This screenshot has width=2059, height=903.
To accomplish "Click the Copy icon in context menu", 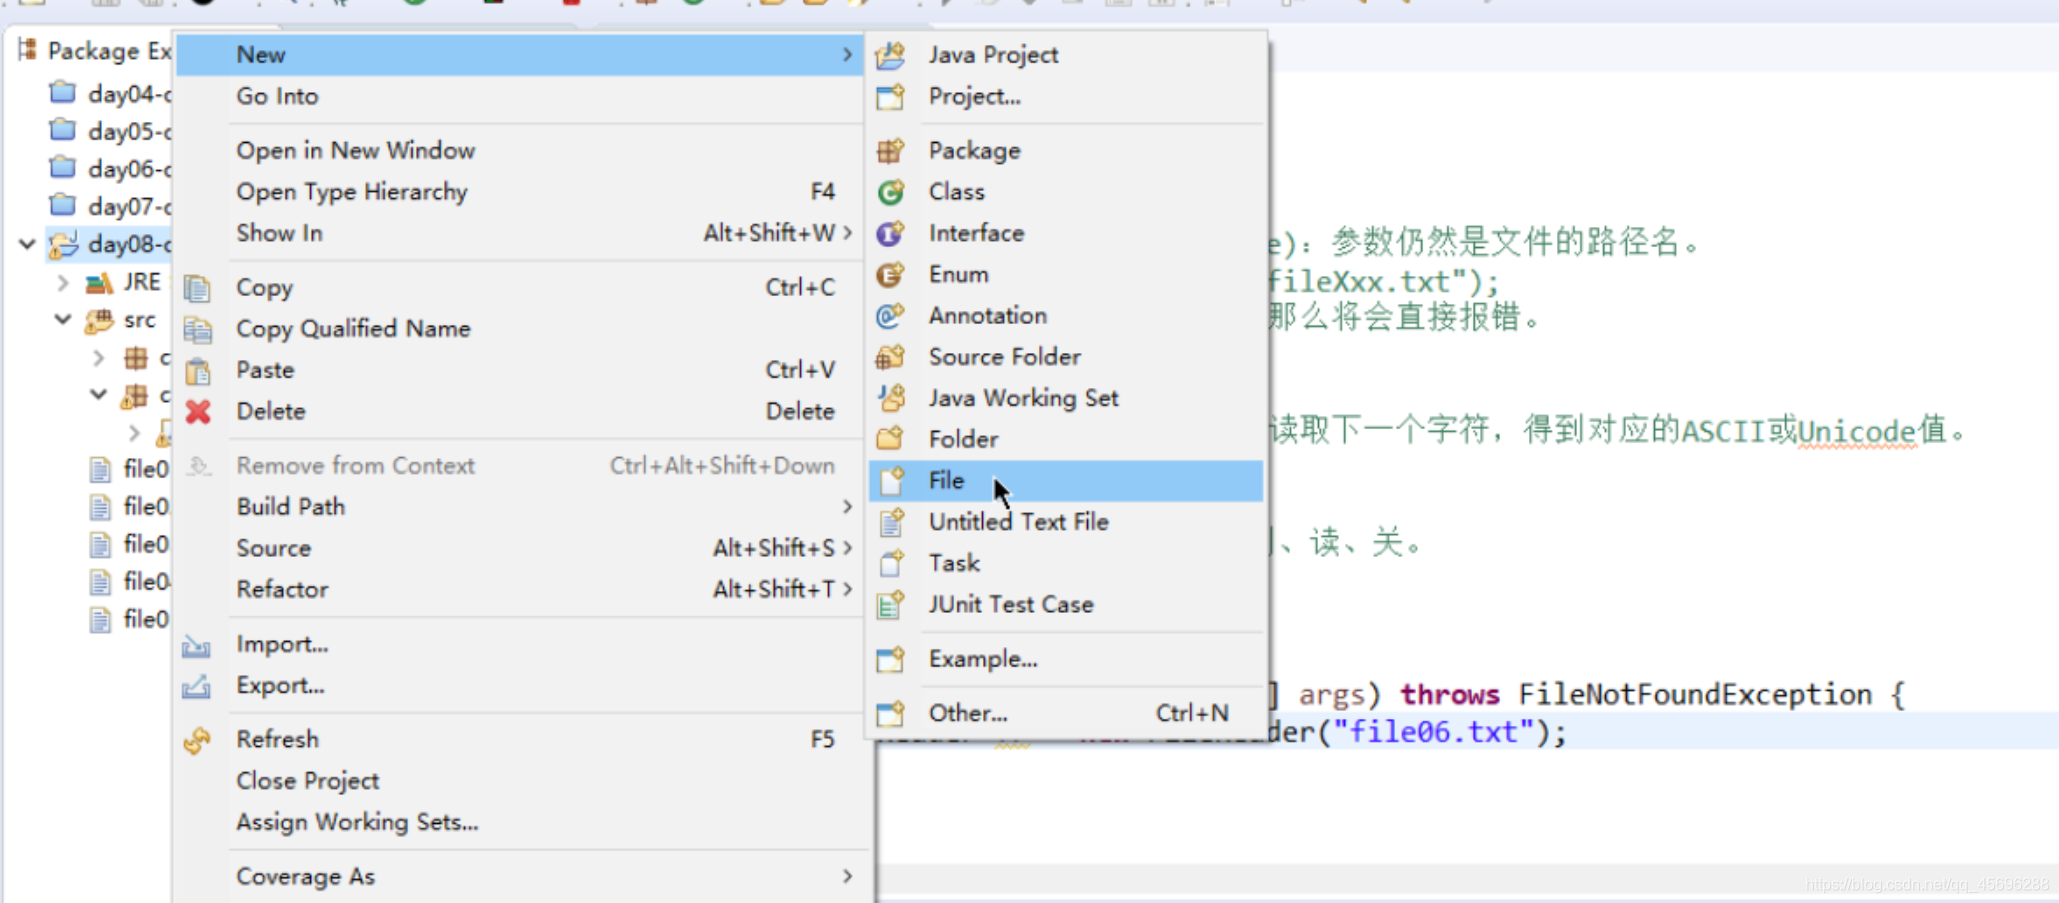I will (x=198, y=288).
